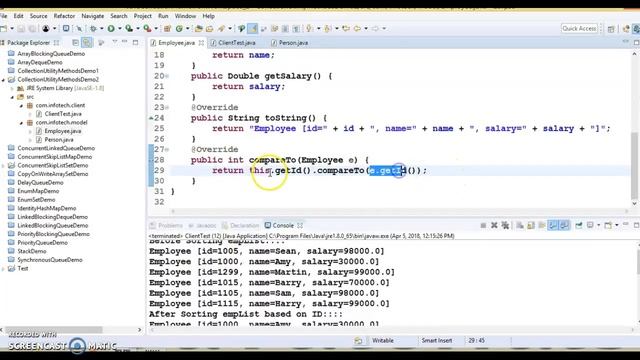Expand the Test project tree arrow
This screenshot has width=640, height=360.
point(3,269)
